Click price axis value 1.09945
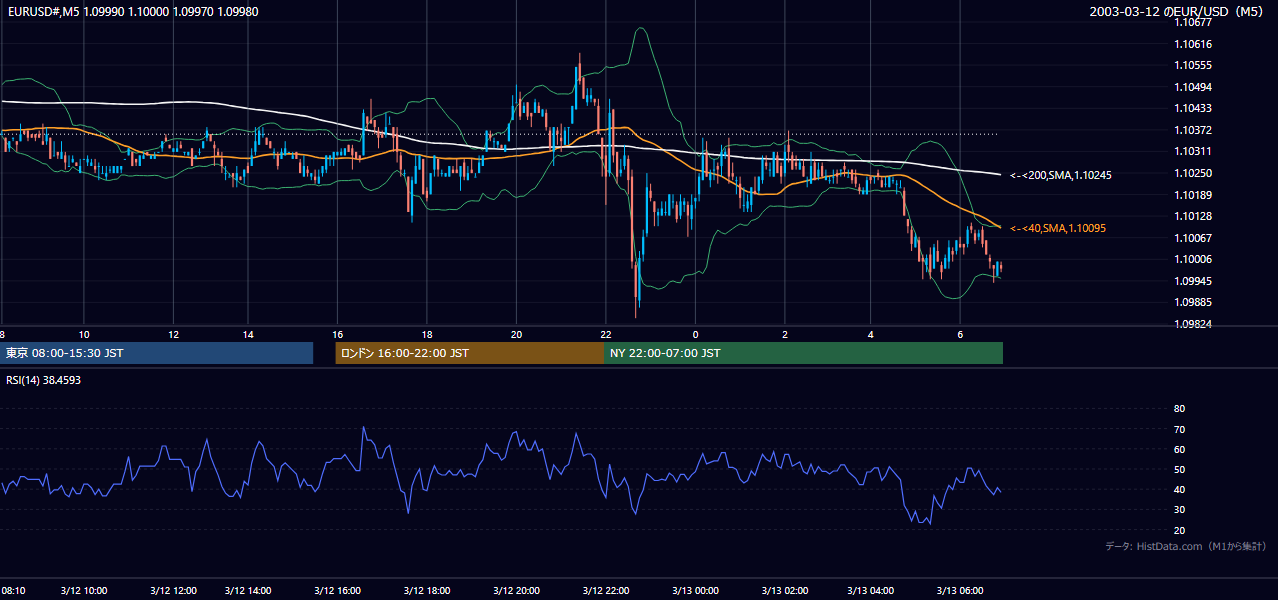Image resolution: width=1278 pixels, height=600 pixels. coord(1192,281)
